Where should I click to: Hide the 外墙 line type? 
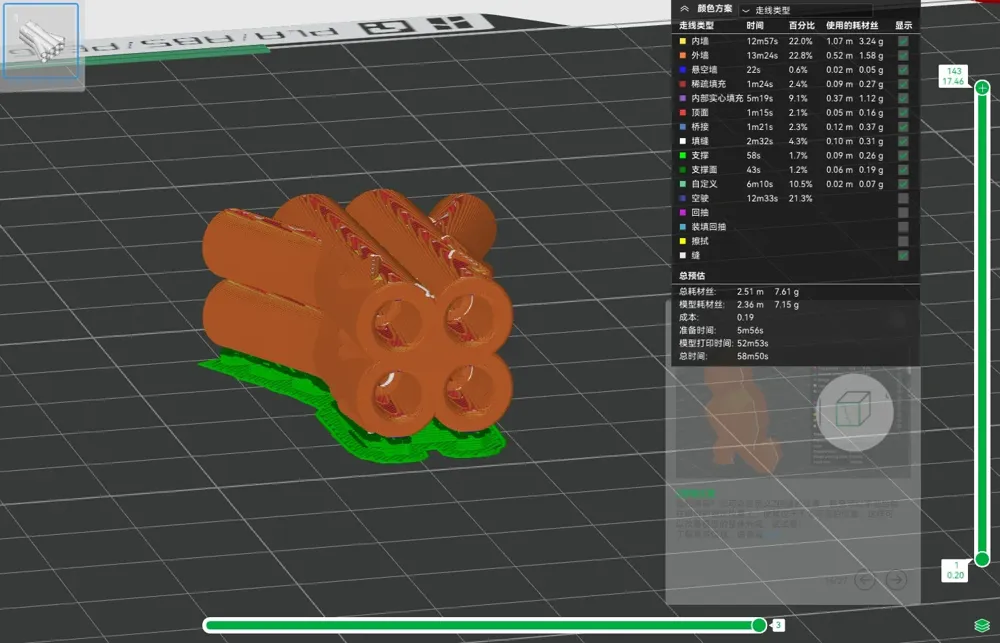(903, 56)
